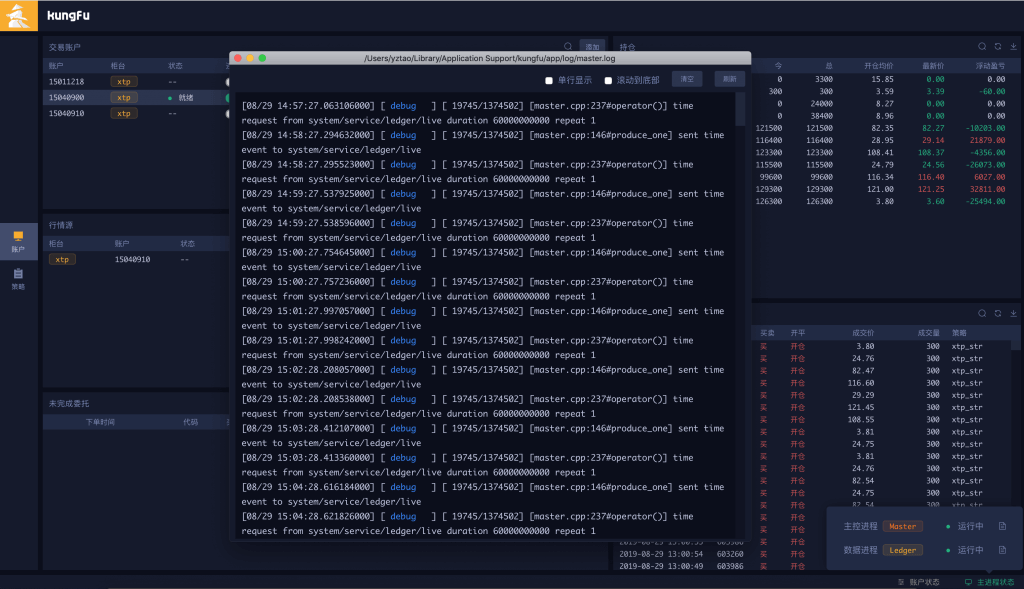
Task: Click 代码 column header in 未完成委托
Action: tap(190, 422)
